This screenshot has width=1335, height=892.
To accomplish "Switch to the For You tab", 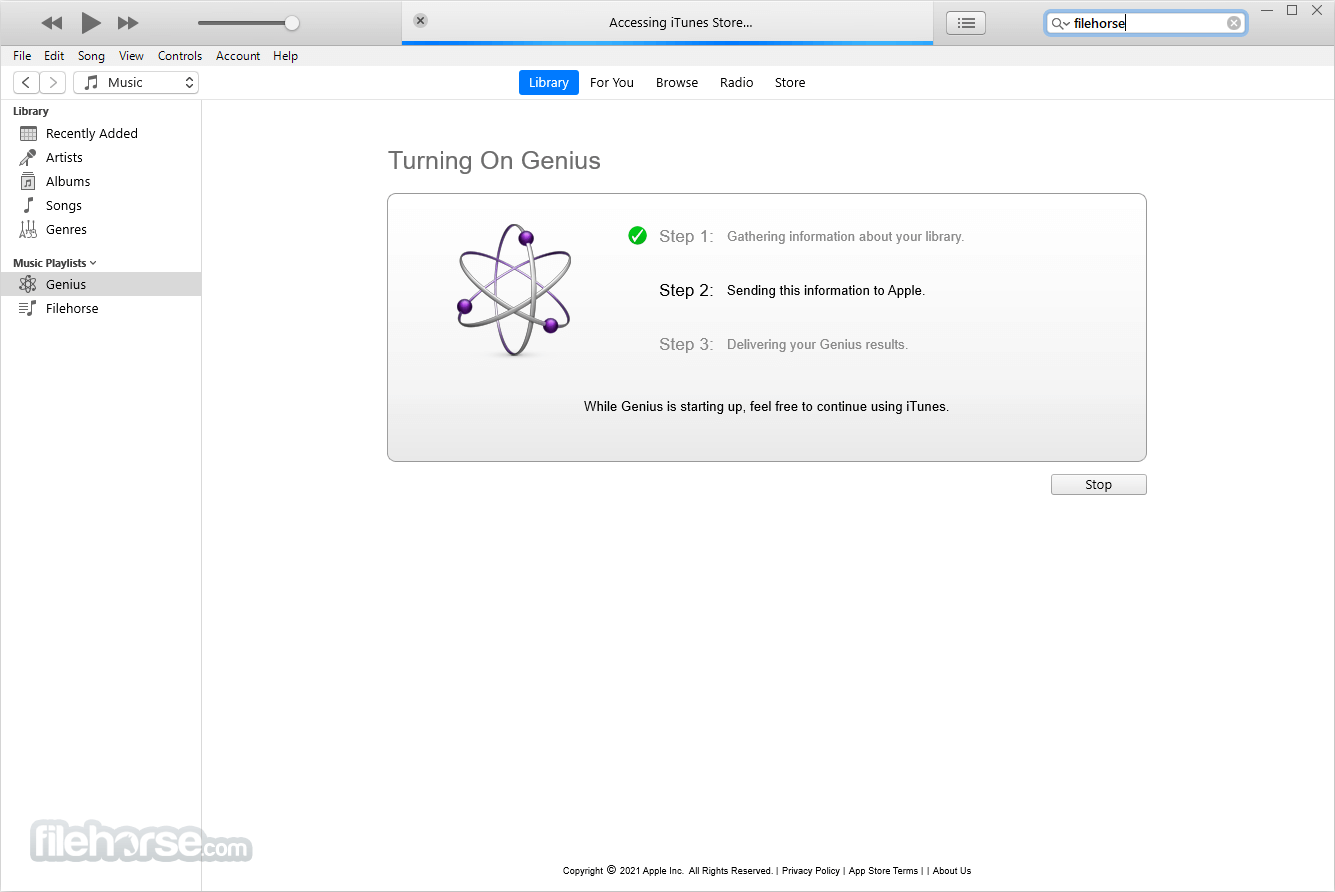I will 612,83.
